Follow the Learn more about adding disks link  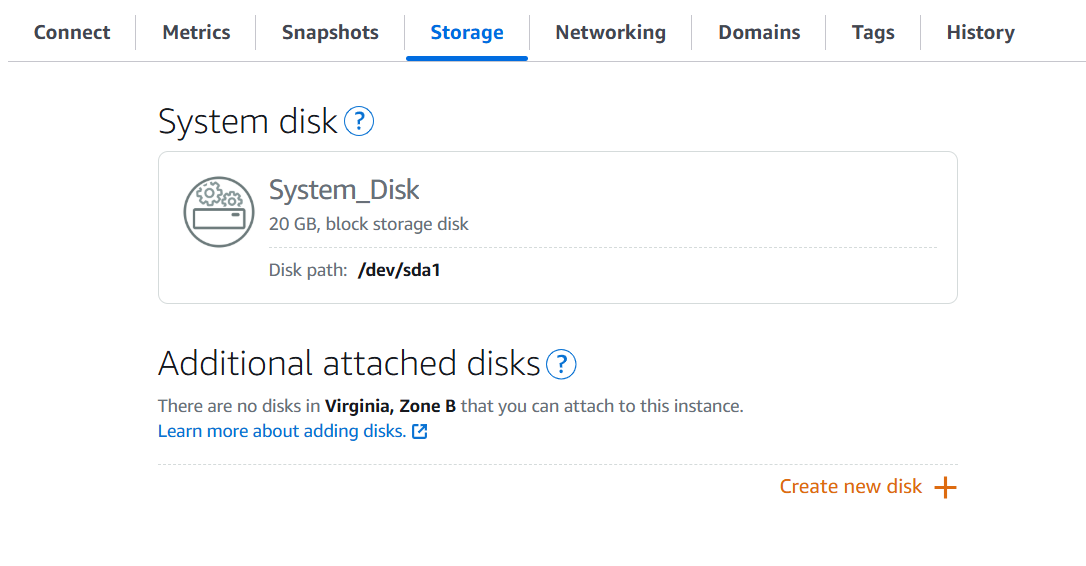[282, 431]
